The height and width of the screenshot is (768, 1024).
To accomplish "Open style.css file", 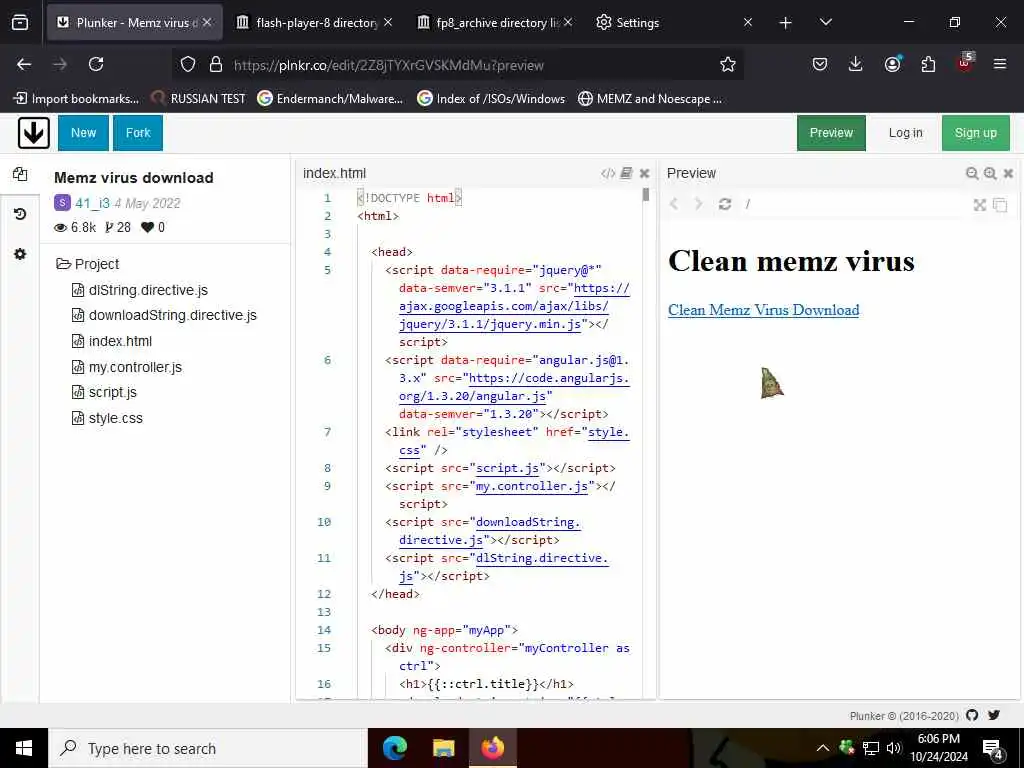I will [107, 418].
